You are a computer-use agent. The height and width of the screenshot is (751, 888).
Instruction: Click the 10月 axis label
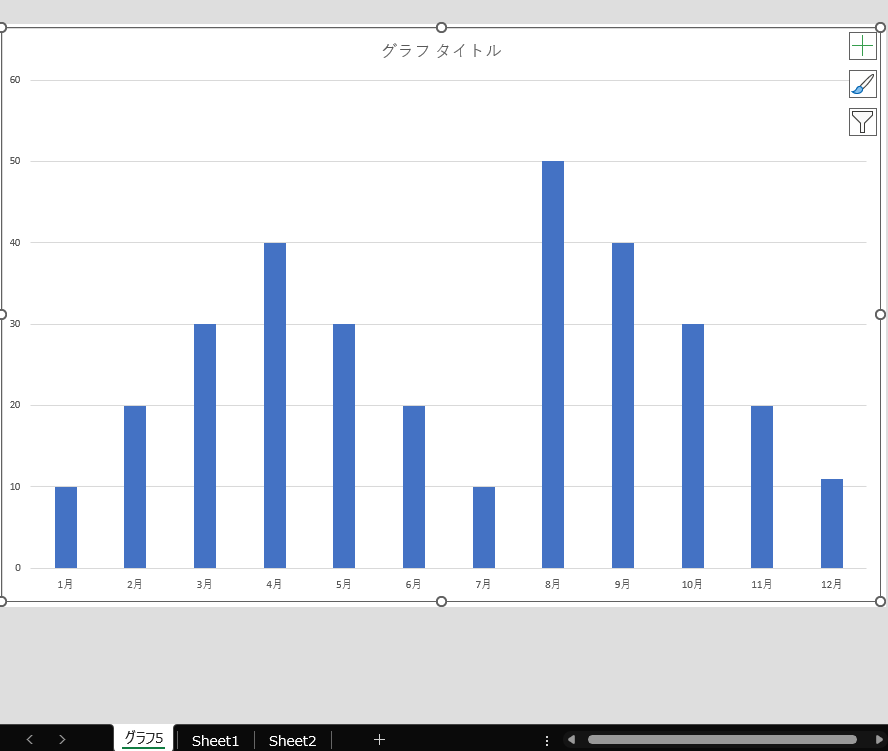[x=692, y=584]
